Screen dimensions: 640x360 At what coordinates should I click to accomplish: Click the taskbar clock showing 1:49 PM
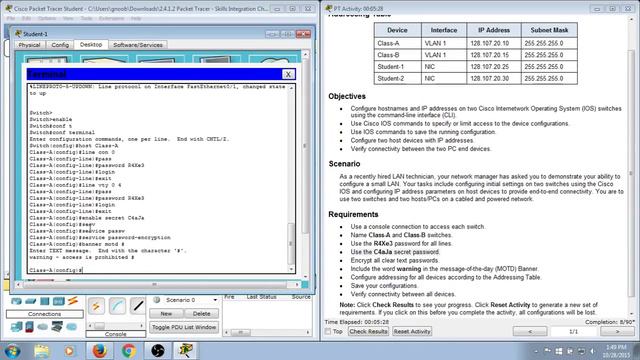click(616, 351)
